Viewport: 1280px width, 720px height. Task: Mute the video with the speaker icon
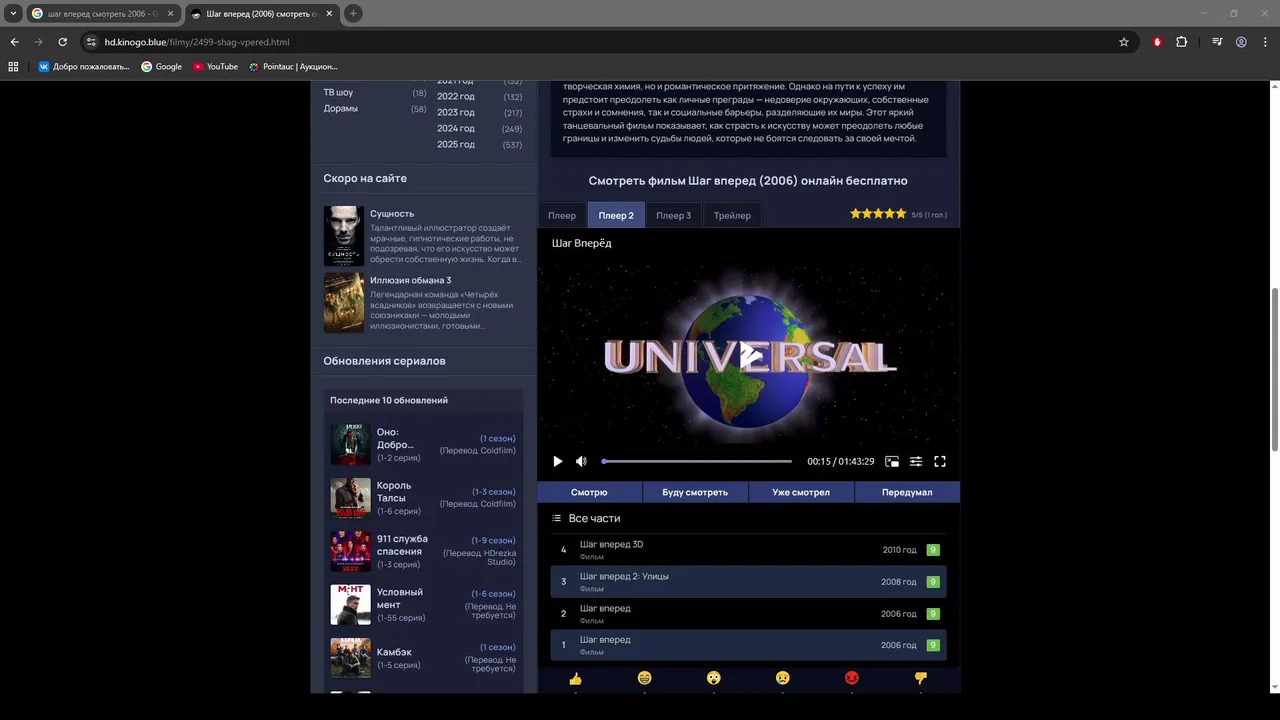pos(581,461)
